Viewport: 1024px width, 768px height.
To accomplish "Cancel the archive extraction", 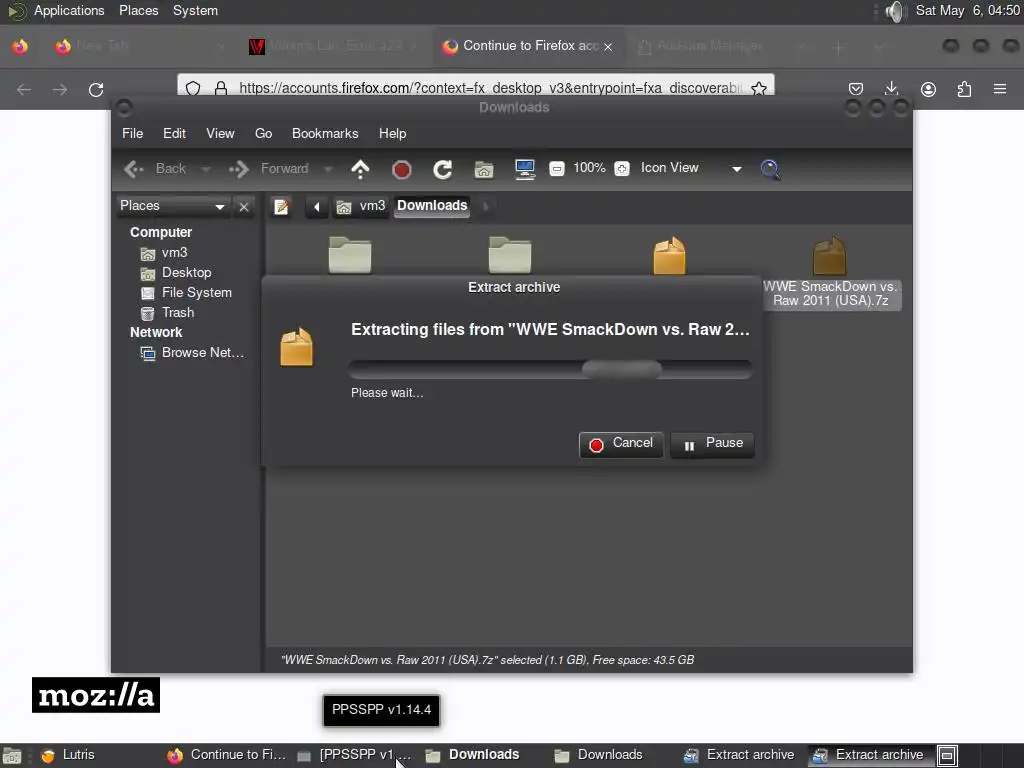I will 621,444.
